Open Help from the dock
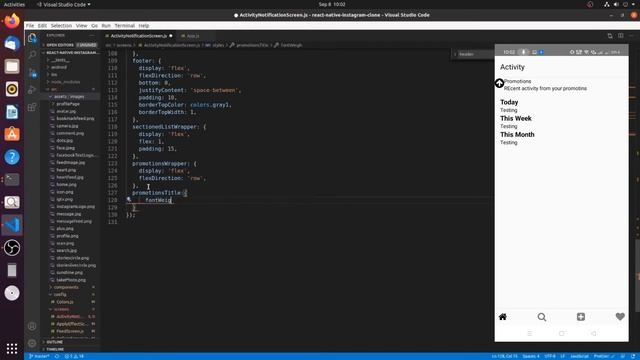 pos(12,157)
